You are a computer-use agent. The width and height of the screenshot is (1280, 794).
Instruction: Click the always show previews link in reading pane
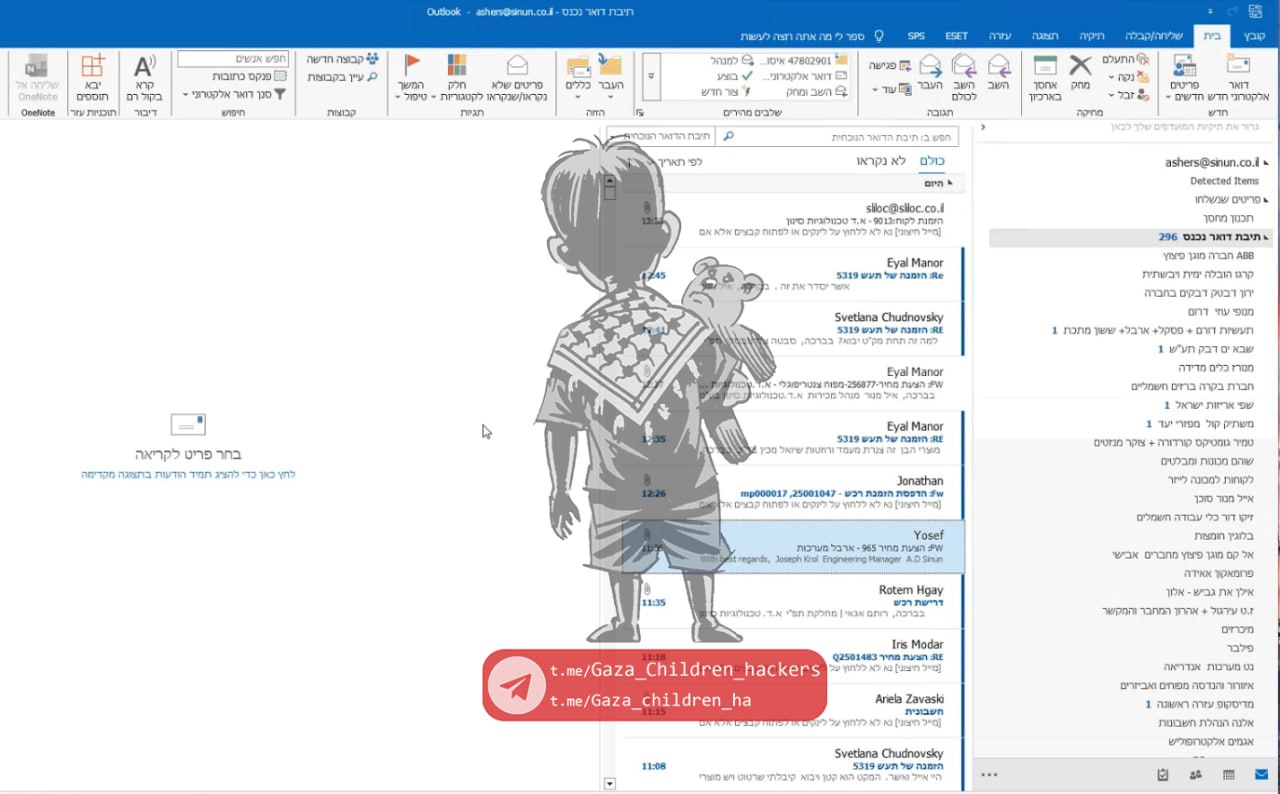(x=188, y=474)
